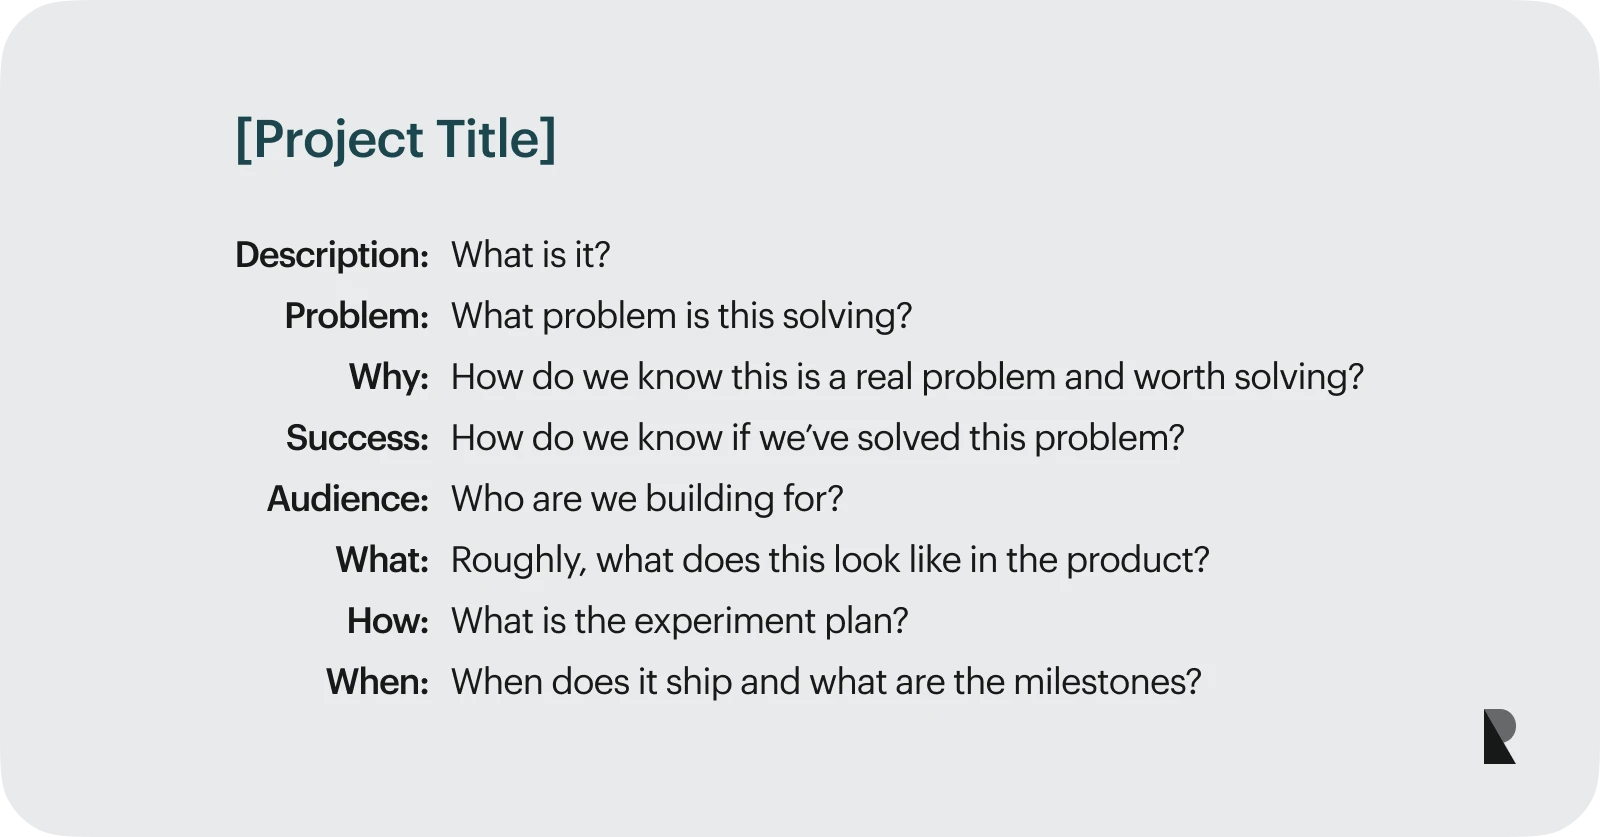Click "What is the experiment plan?" text

point(679,621)
